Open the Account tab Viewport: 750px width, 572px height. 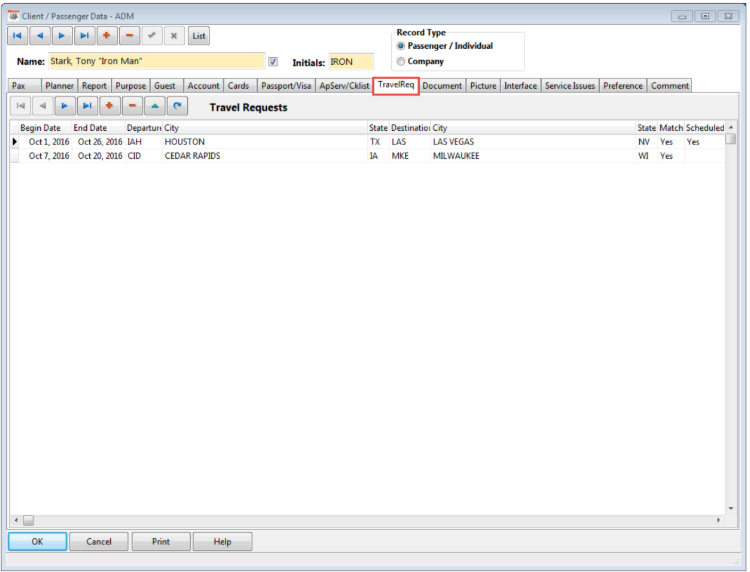click(203, 86)
